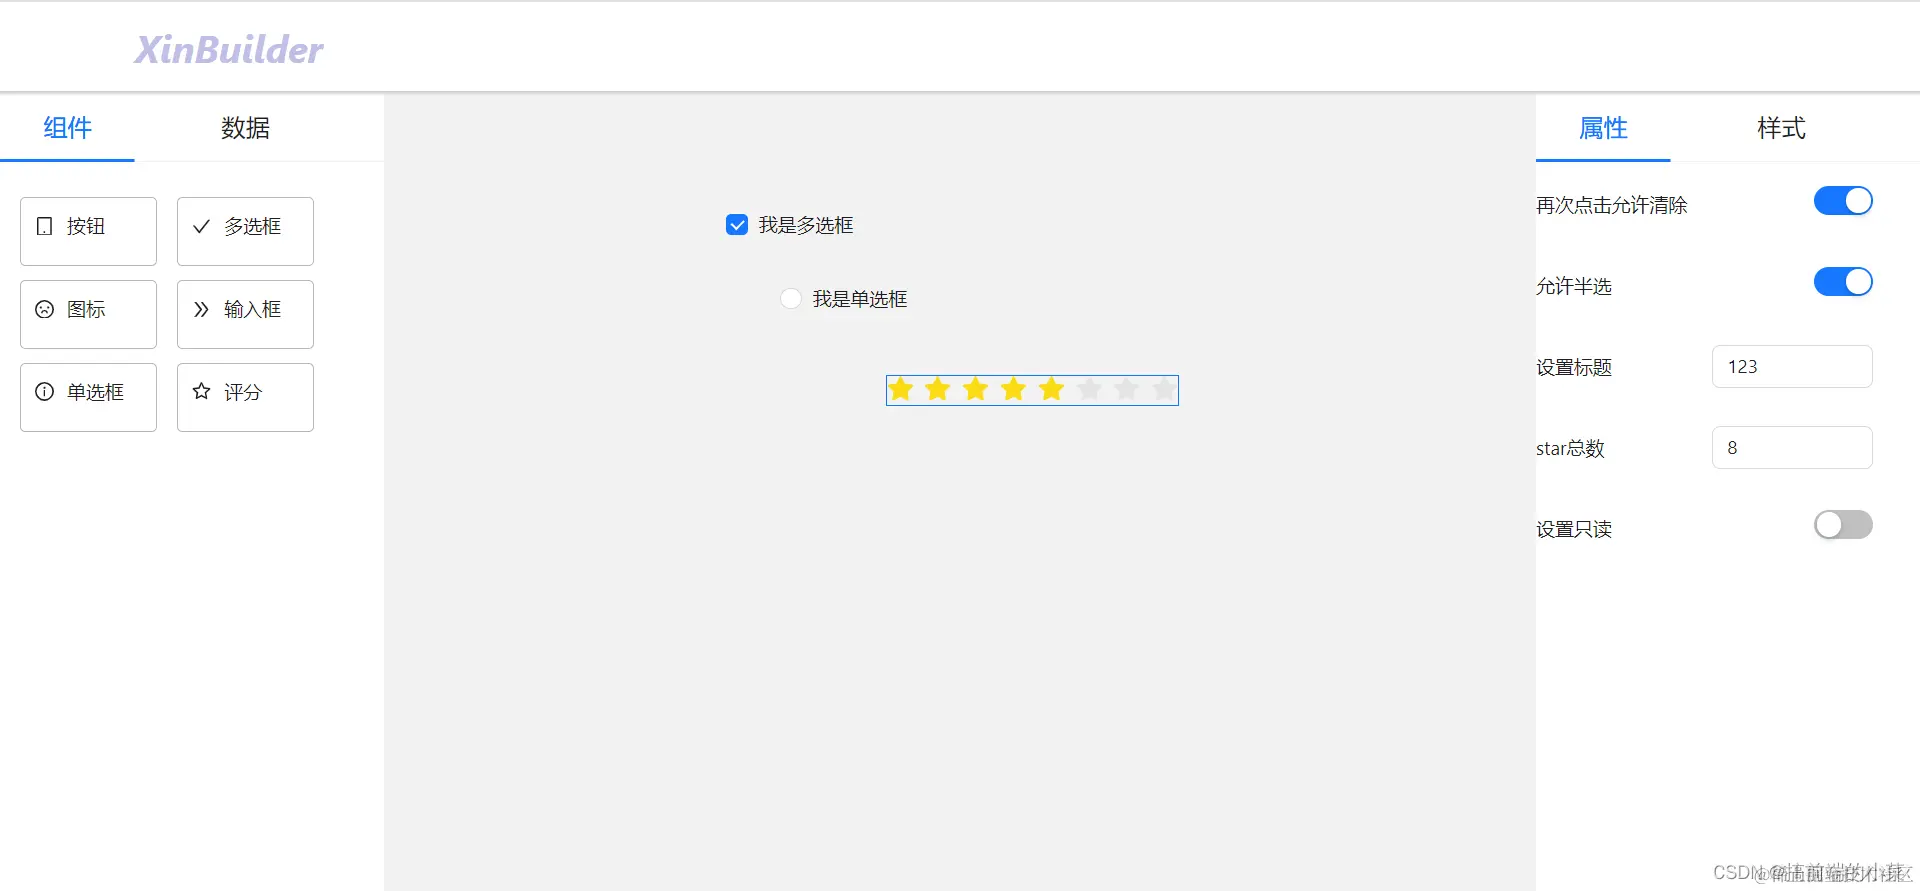Click the 允许半选 label
Image resolution: width=1920 pixels, height=891 pixels.
1574,286
